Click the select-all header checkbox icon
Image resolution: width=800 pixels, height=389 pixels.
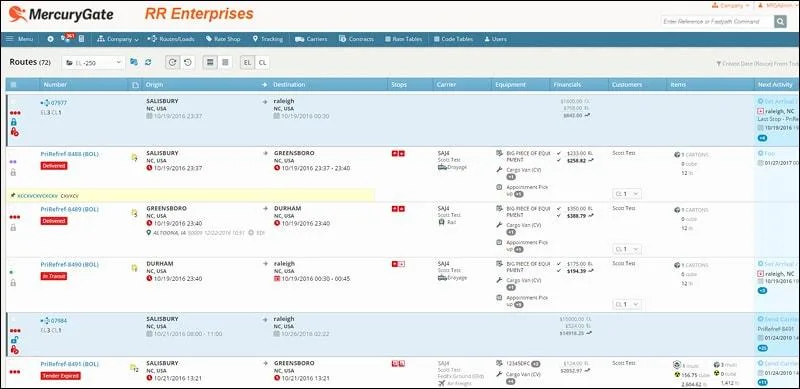point(13,85)
